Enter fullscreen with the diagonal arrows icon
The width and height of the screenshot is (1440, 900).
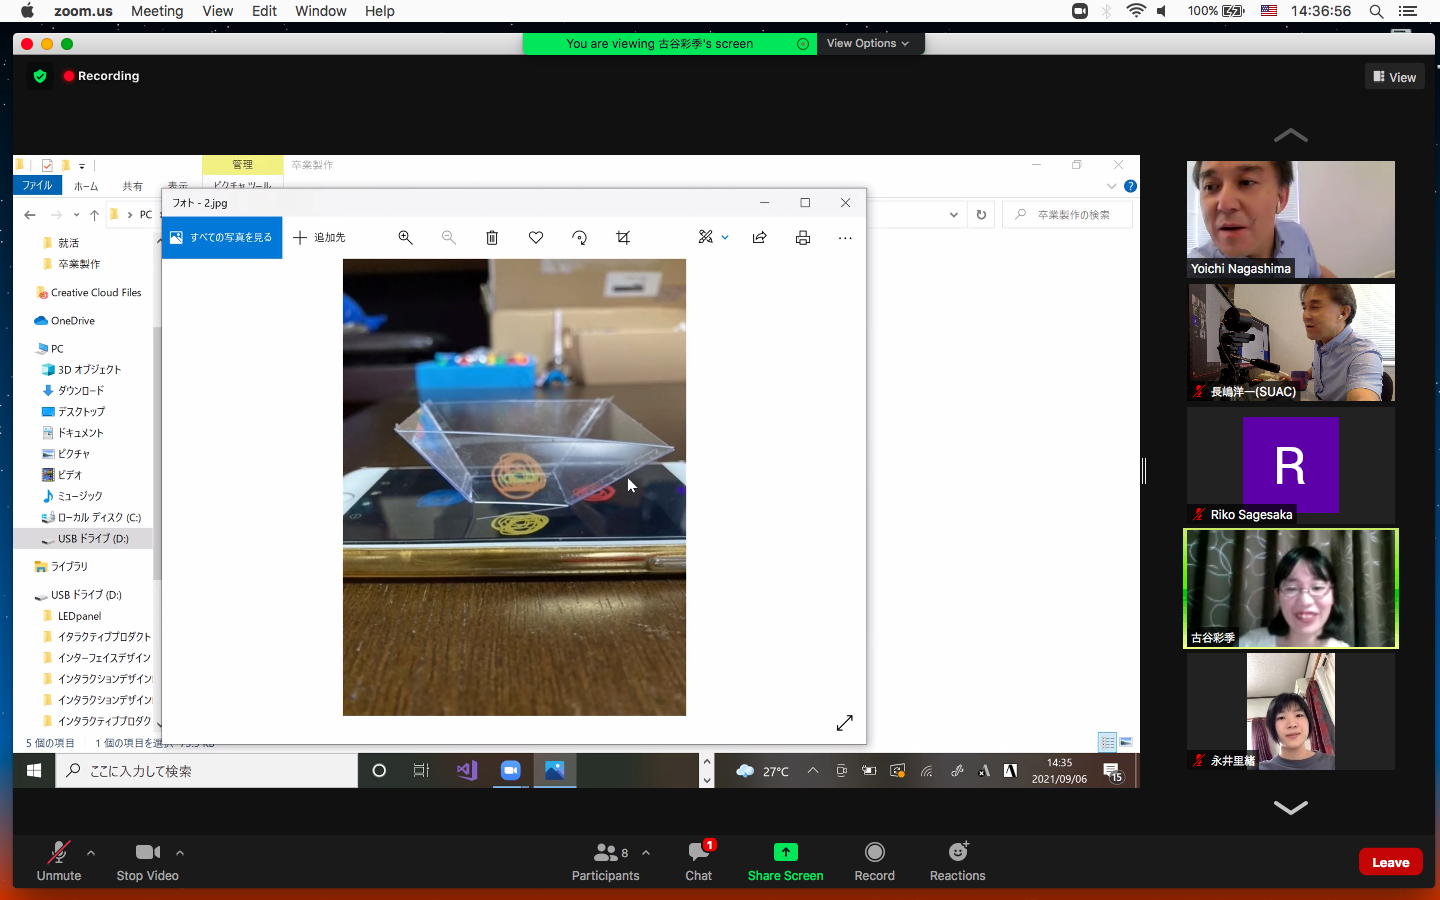[845, 722]
